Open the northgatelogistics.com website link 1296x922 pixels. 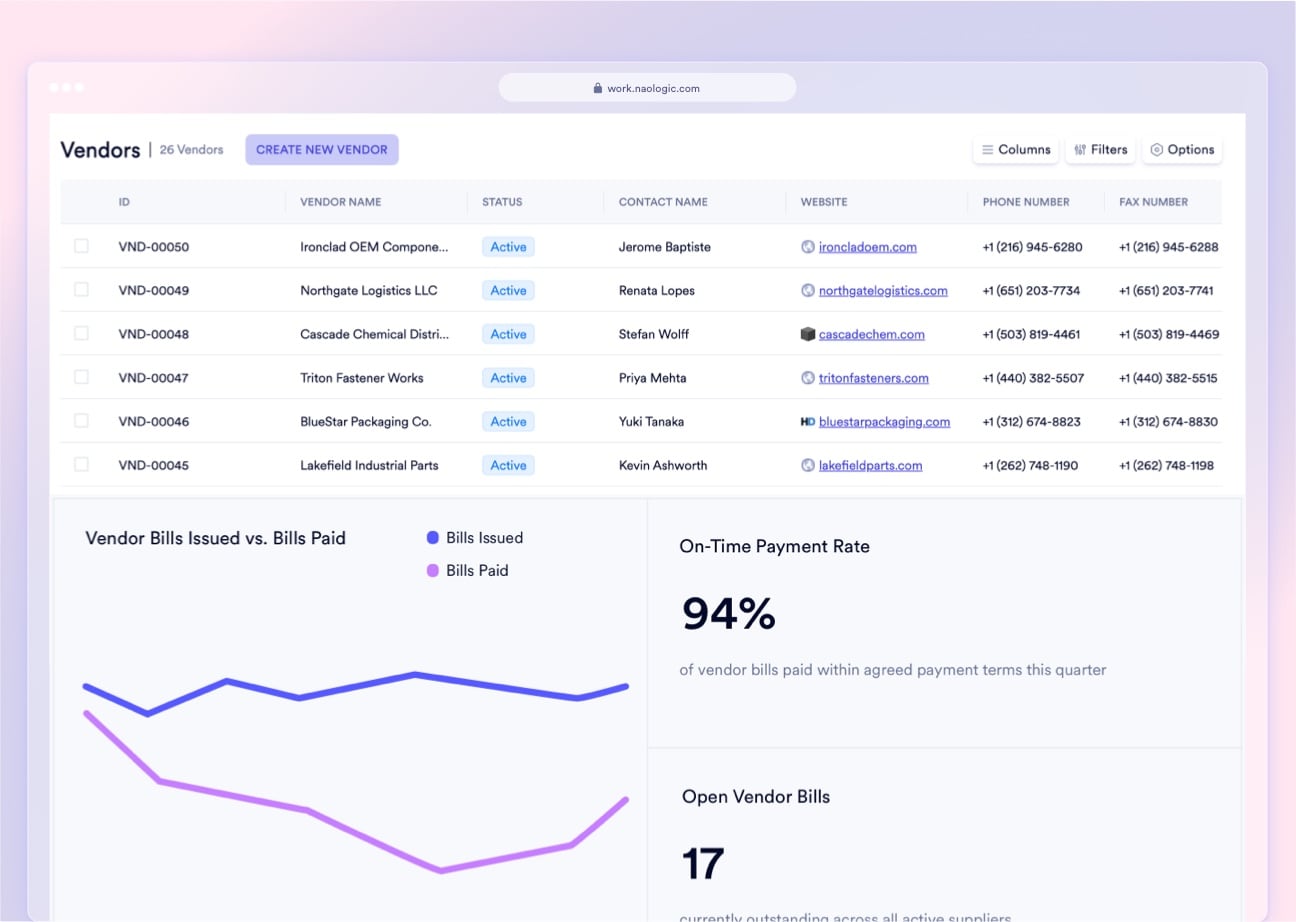(883, 290)
